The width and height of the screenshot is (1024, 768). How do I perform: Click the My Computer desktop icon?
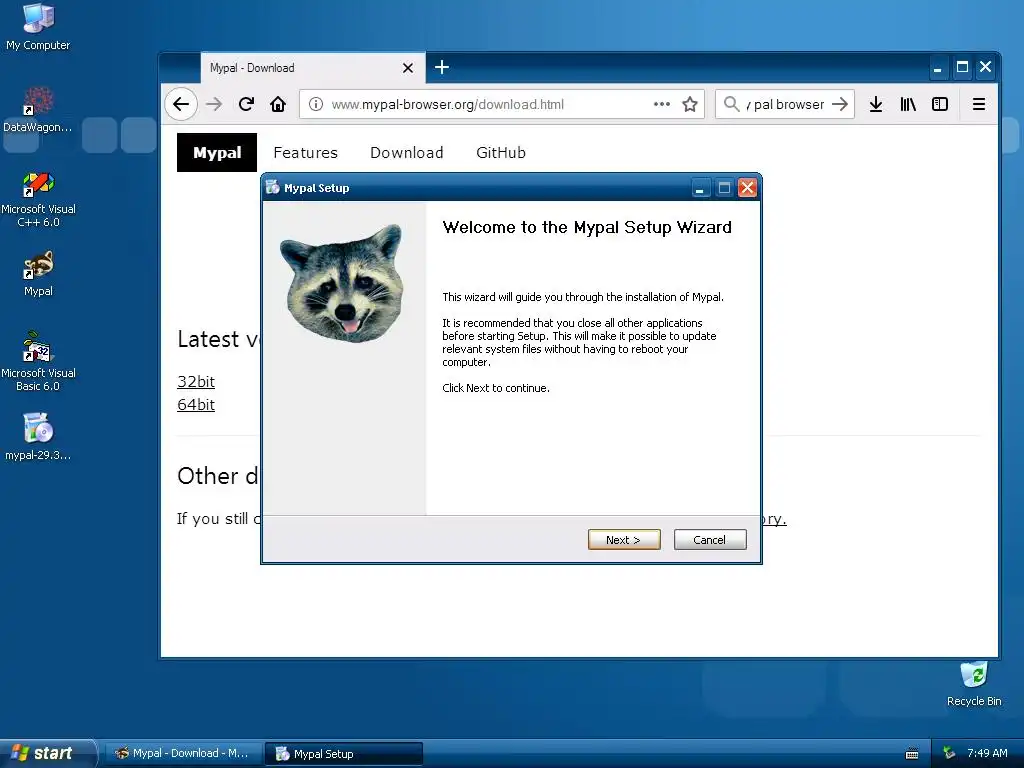point(38,27)
